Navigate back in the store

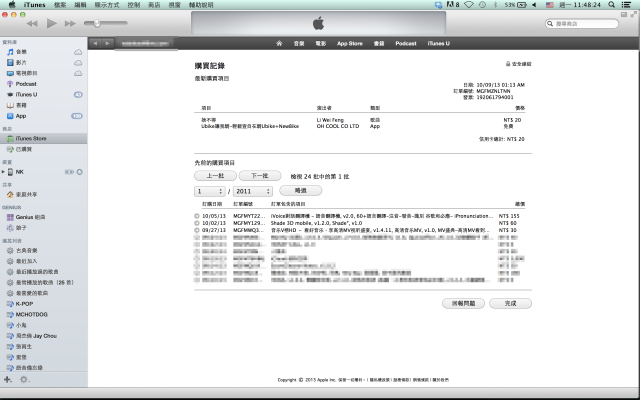95,43
